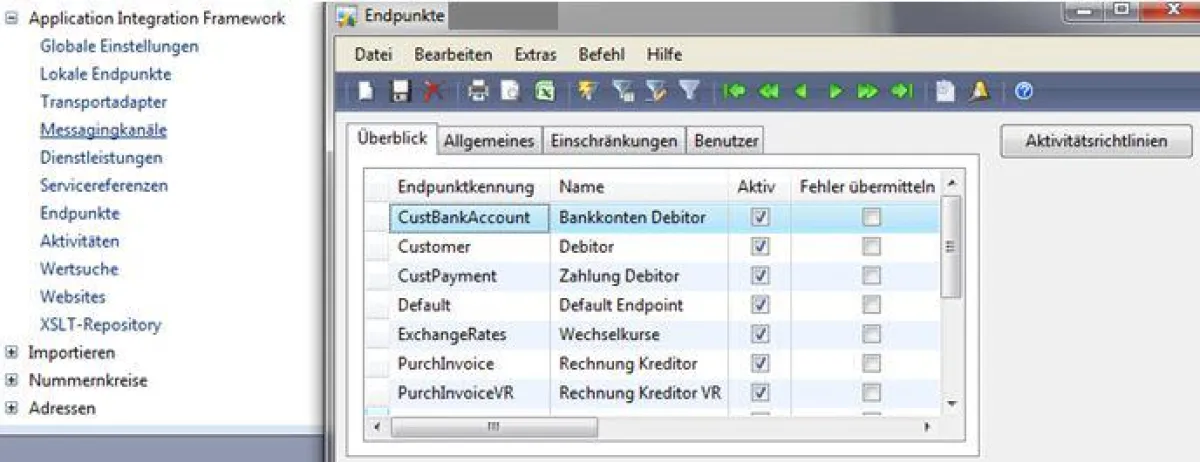Export to Excel using the green toolbar icon
The height and width of the screenshot is (462, 1200).
point(544,91)
